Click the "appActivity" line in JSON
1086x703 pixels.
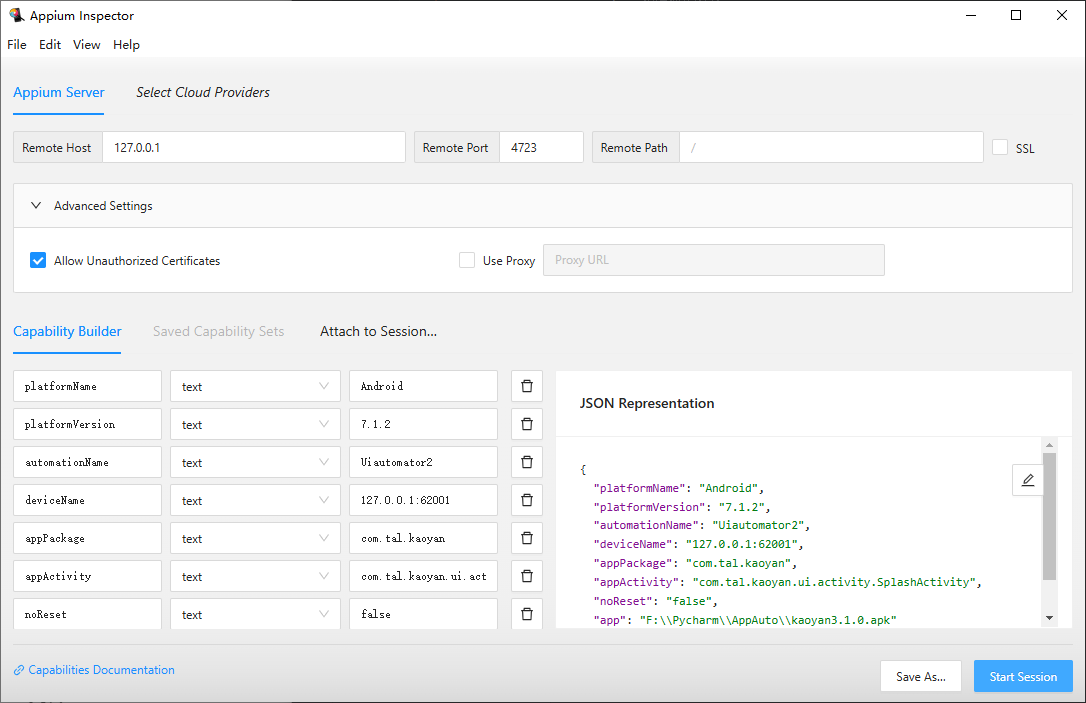tap(787, 582)
